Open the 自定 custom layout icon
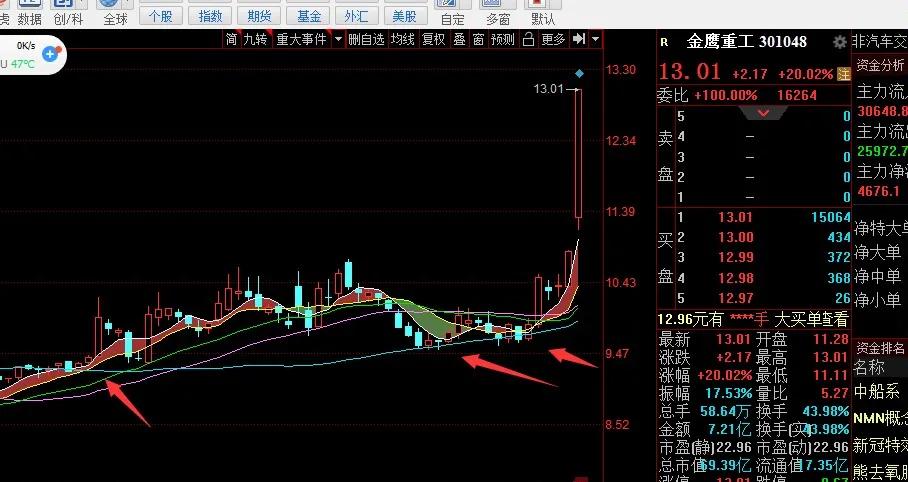 pos(452,13)
